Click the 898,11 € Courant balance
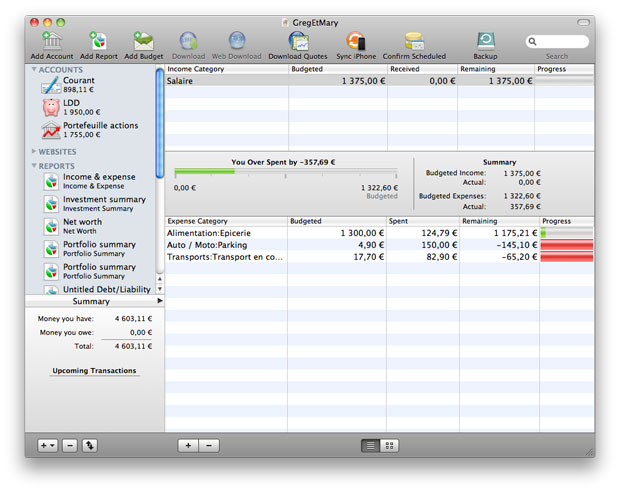This screenshot has height=492, width=620. point(78,90)
